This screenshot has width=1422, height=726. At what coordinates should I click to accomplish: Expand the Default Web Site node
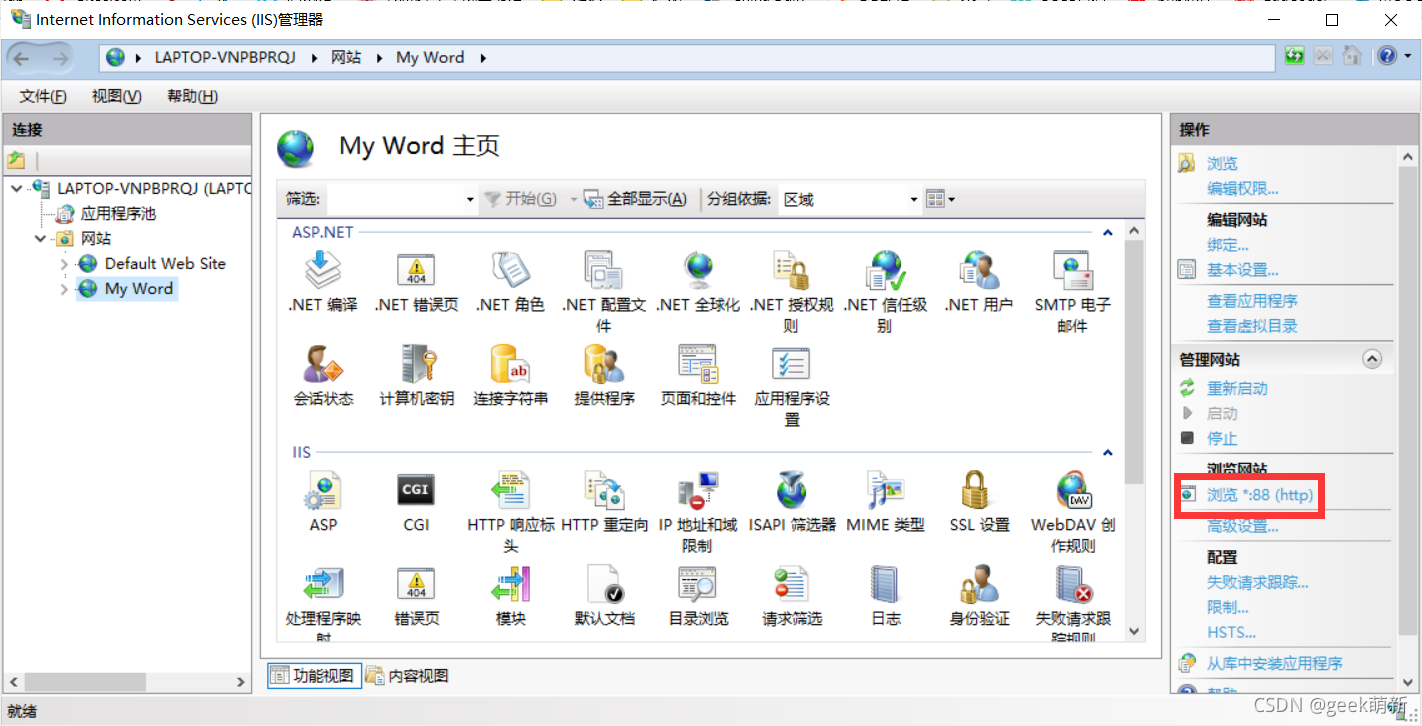click(65, 264)
